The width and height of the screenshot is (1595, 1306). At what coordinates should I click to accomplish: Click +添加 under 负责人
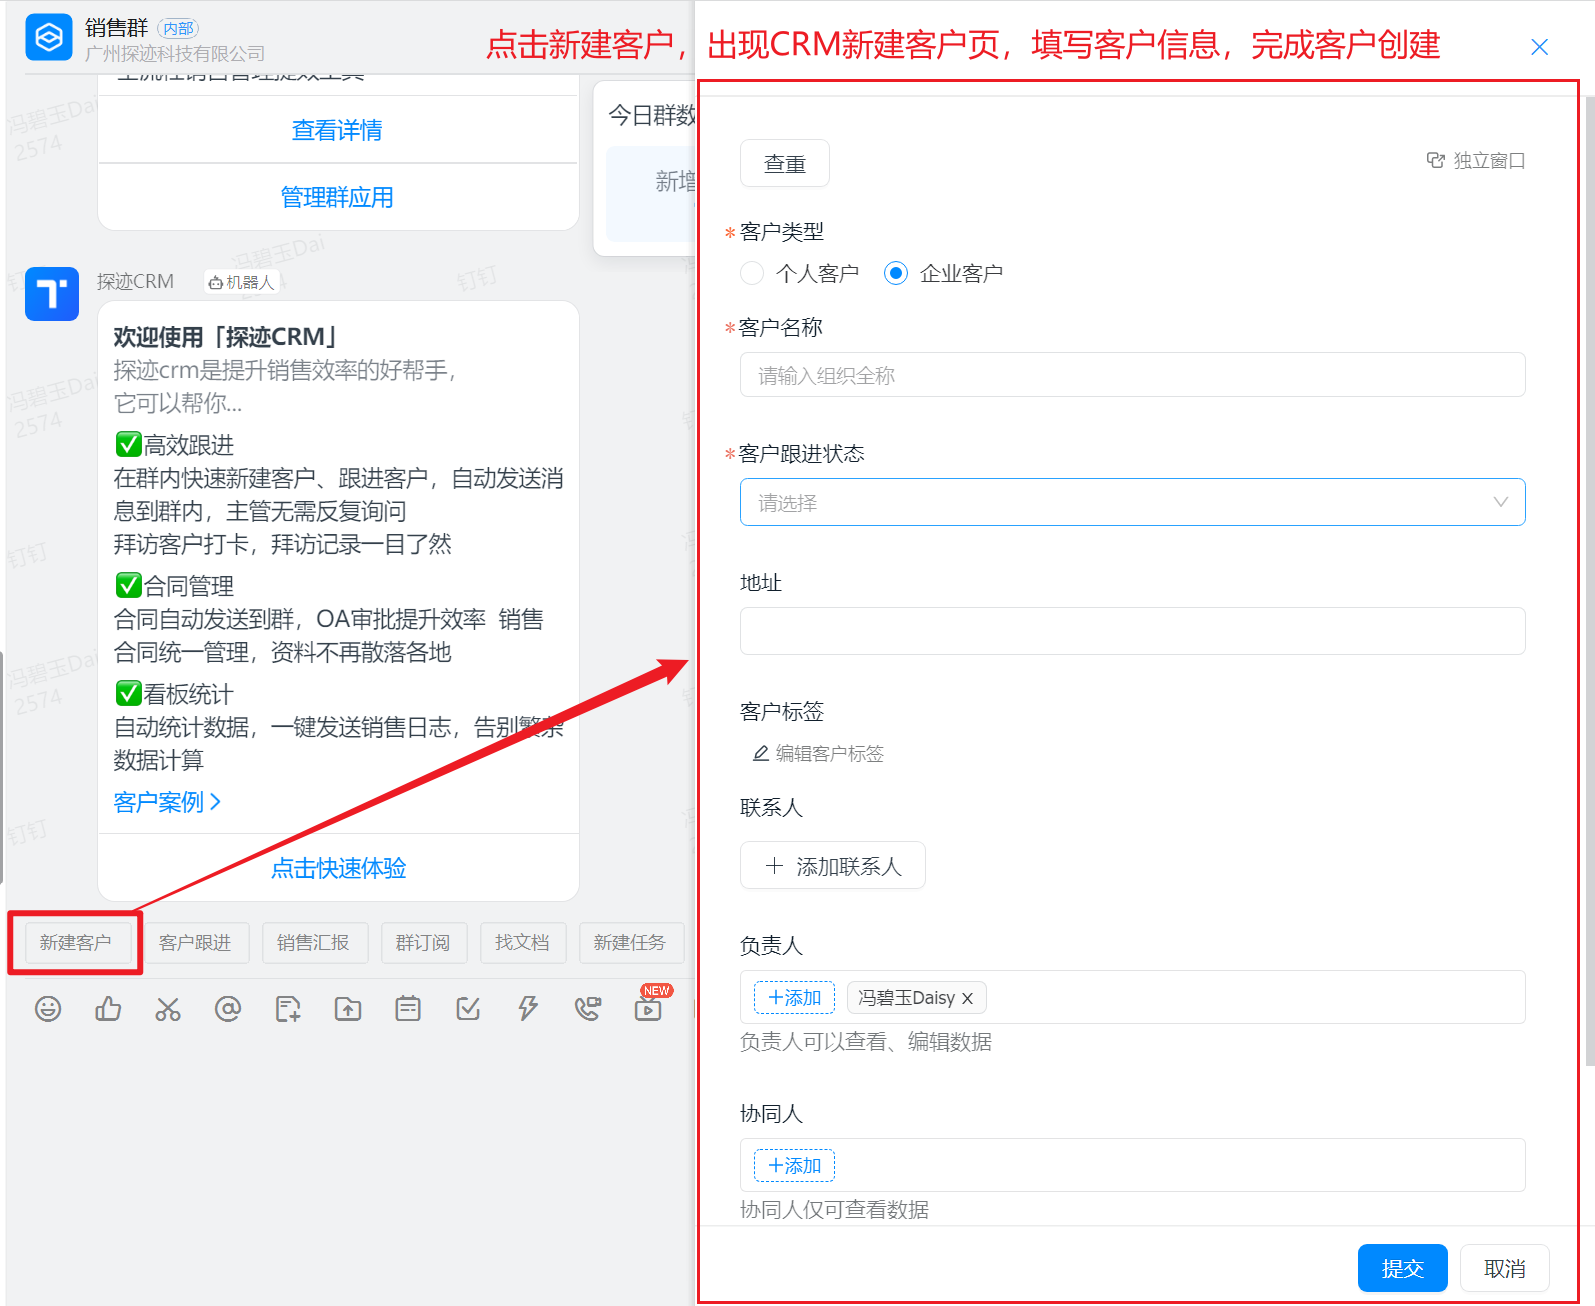click(794, 998)
